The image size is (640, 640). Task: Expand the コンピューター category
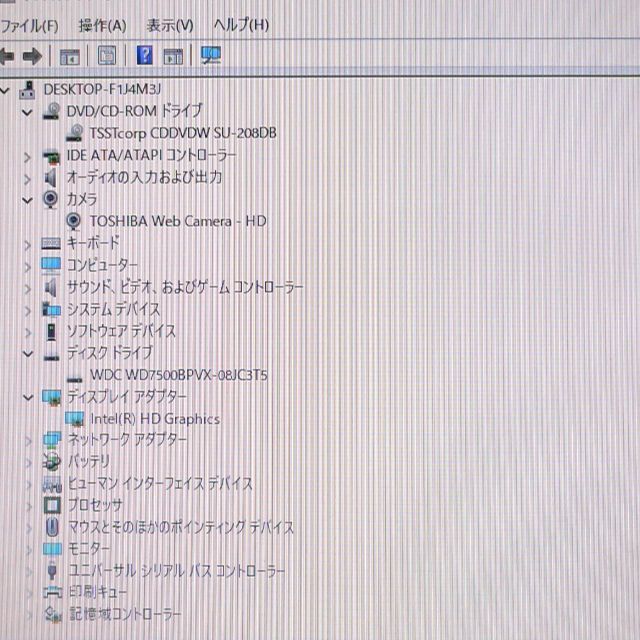coord(27,267)
